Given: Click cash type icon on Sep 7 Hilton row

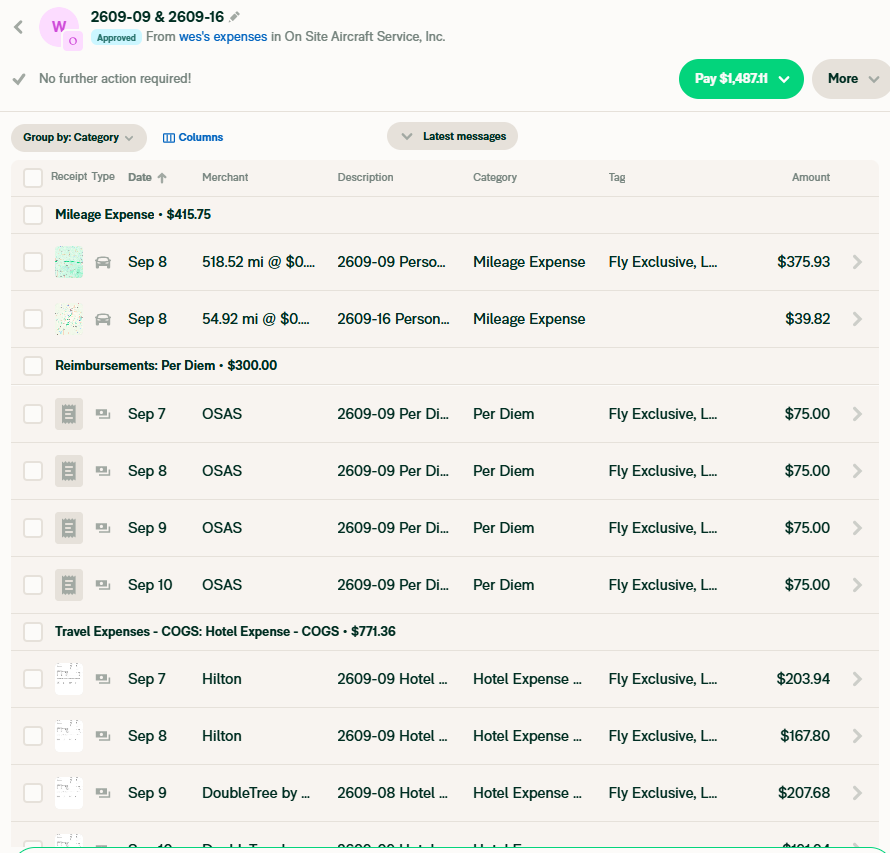Looking at the screenshot, I should pos(103,679).
